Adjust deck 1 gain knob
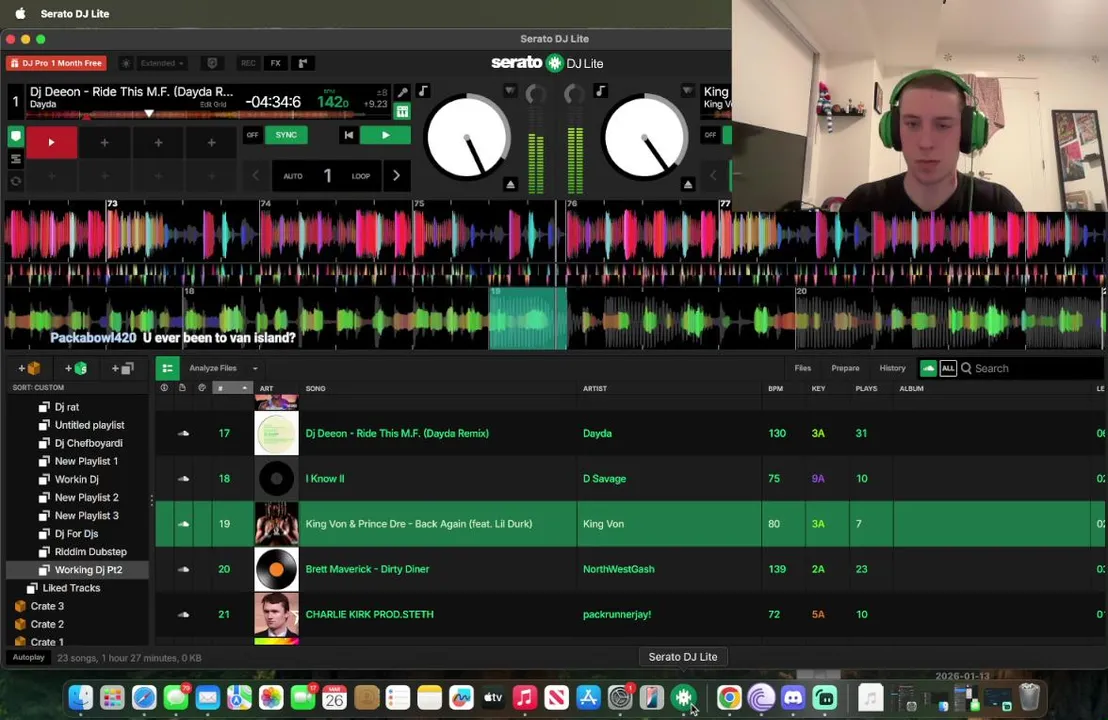 pyautogui.click(x=536, y=94)
